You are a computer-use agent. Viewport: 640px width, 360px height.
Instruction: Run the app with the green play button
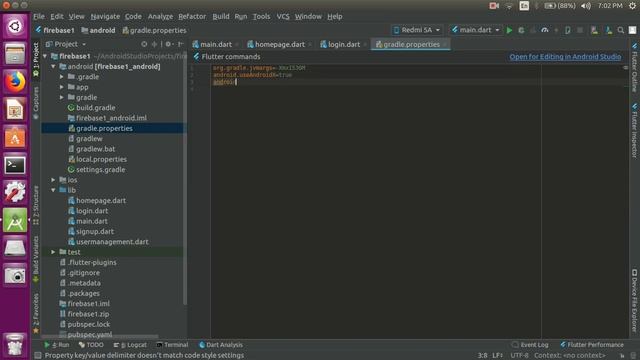[509, 30]
